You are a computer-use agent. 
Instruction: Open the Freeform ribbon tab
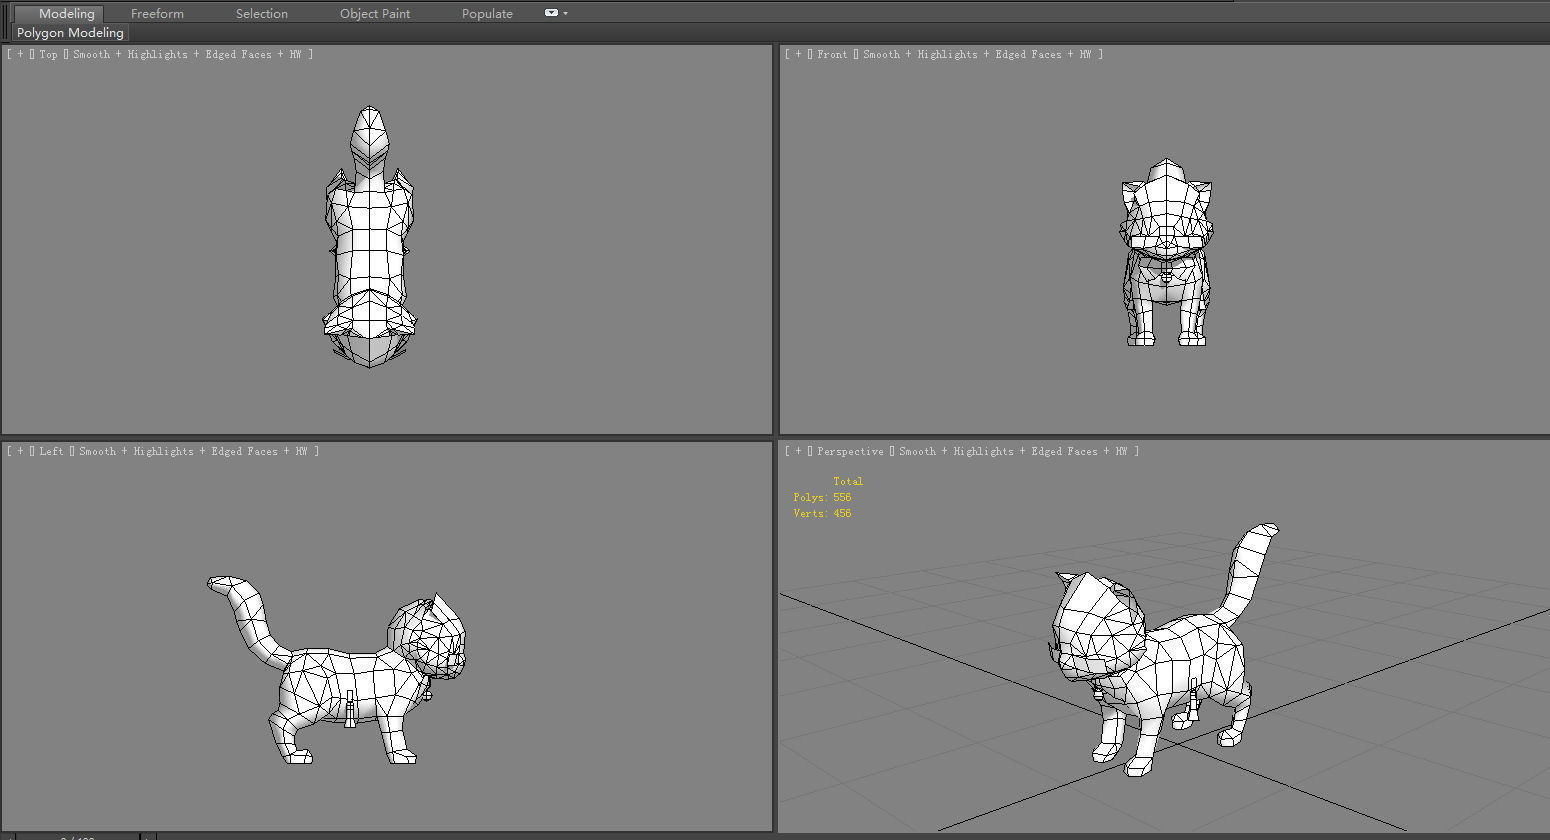tap(157, 13)
